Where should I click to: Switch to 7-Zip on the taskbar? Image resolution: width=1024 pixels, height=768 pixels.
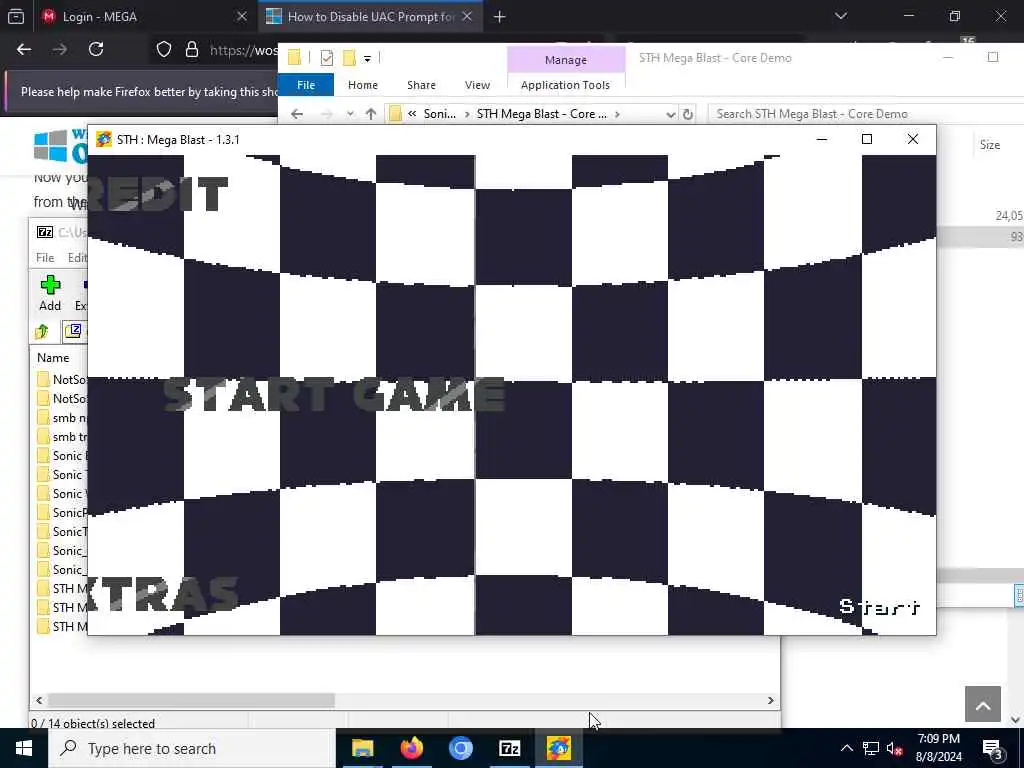point(509,748)
